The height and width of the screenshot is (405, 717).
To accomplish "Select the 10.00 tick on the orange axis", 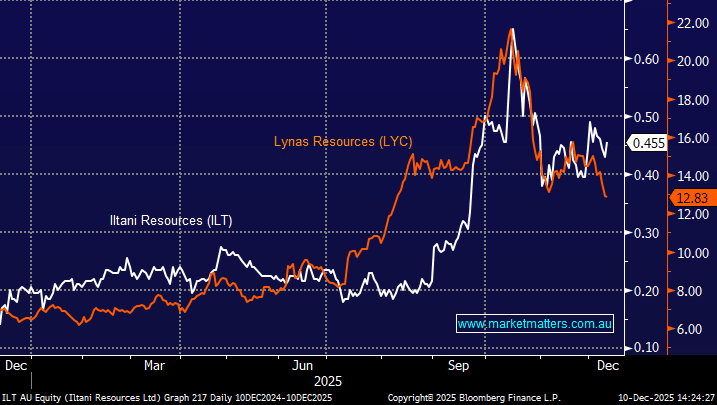I will [693, 253].
